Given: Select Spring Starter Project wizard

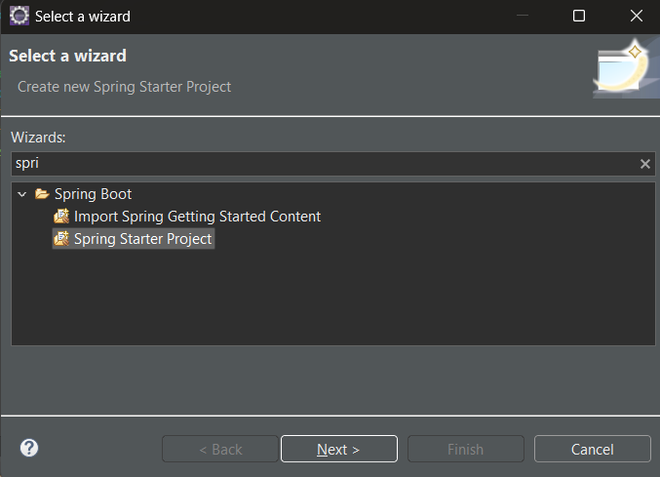Looking at the screenshot, I should click(x=143, y=239).
